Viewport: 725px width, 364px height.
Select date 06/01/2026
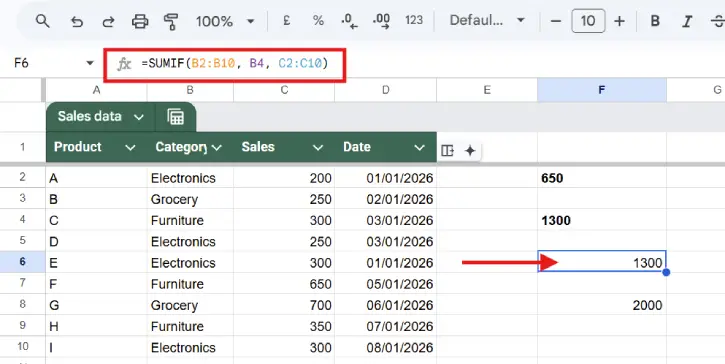(x=385, y=305)
